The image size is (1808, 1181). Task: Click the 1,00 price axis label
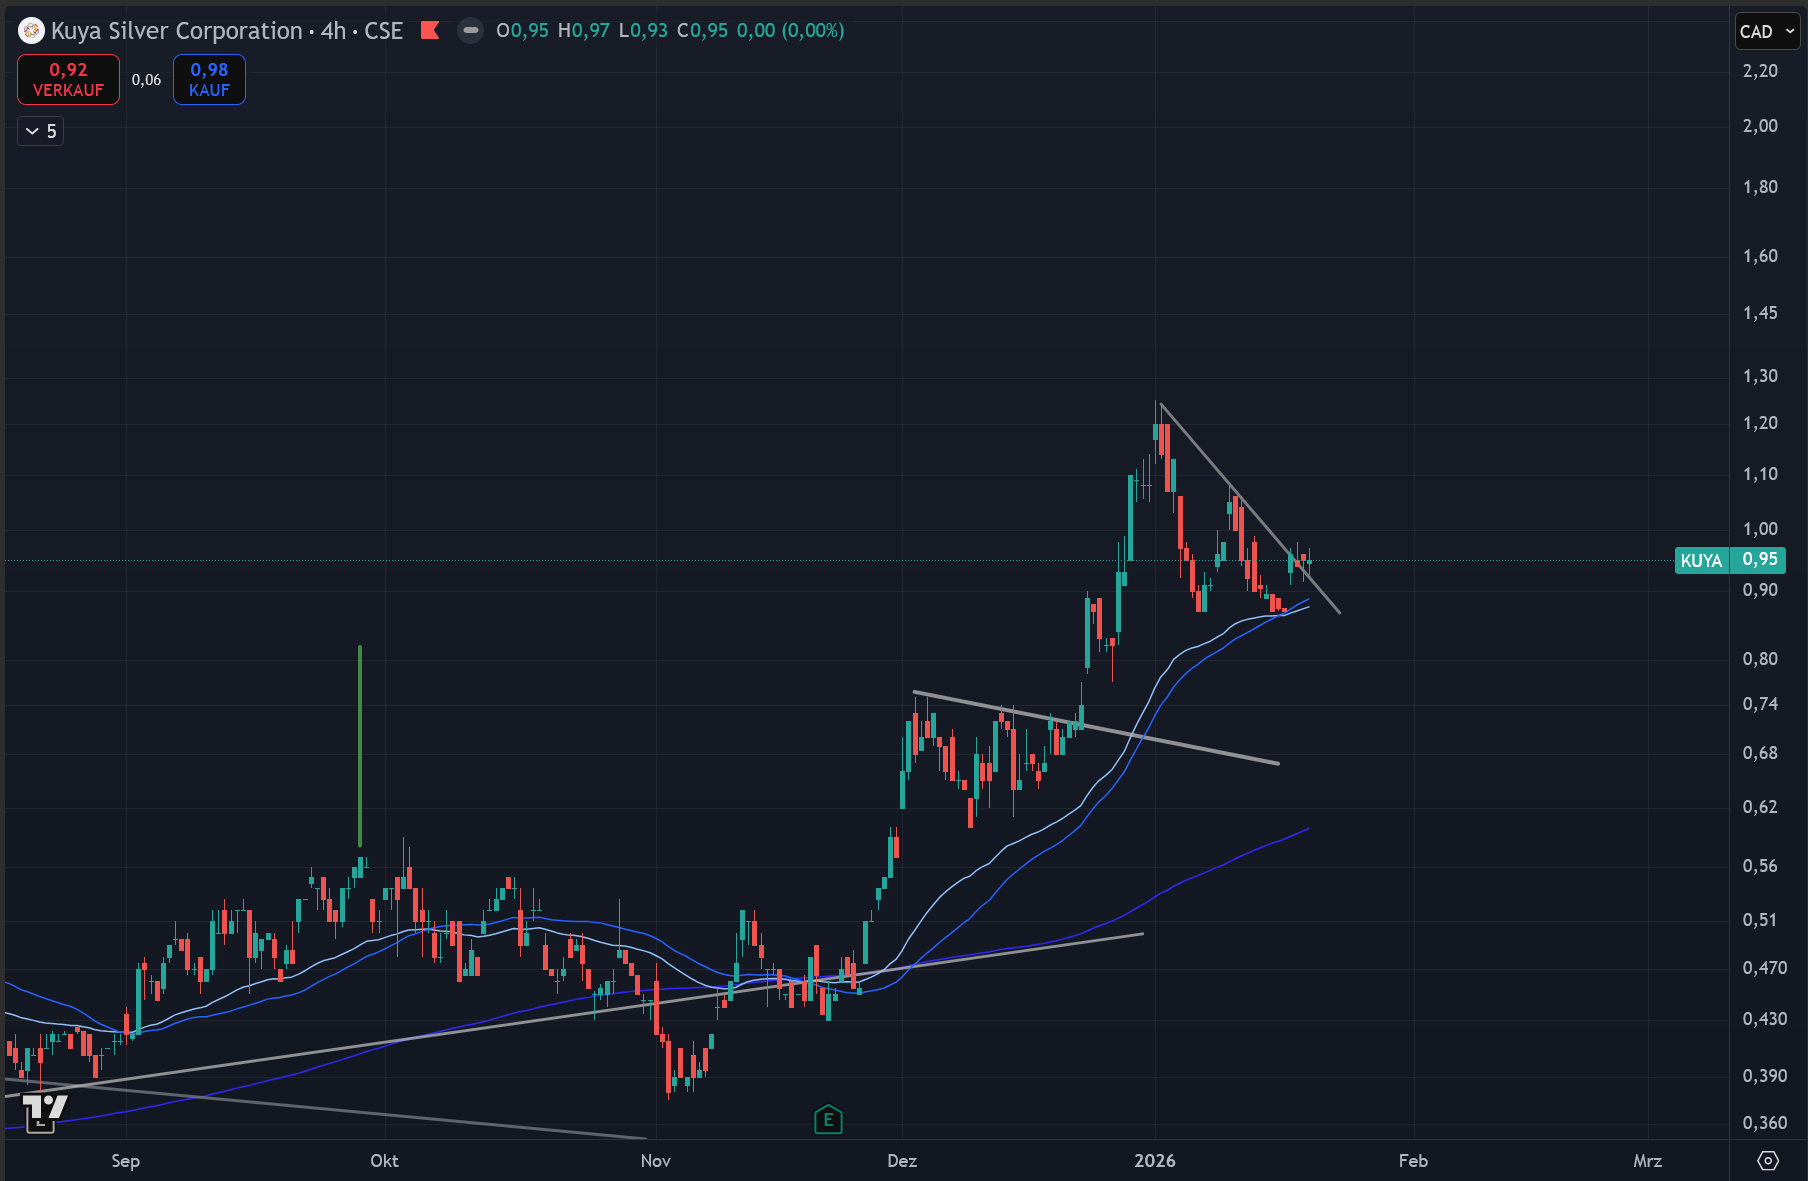(1760, 529)
